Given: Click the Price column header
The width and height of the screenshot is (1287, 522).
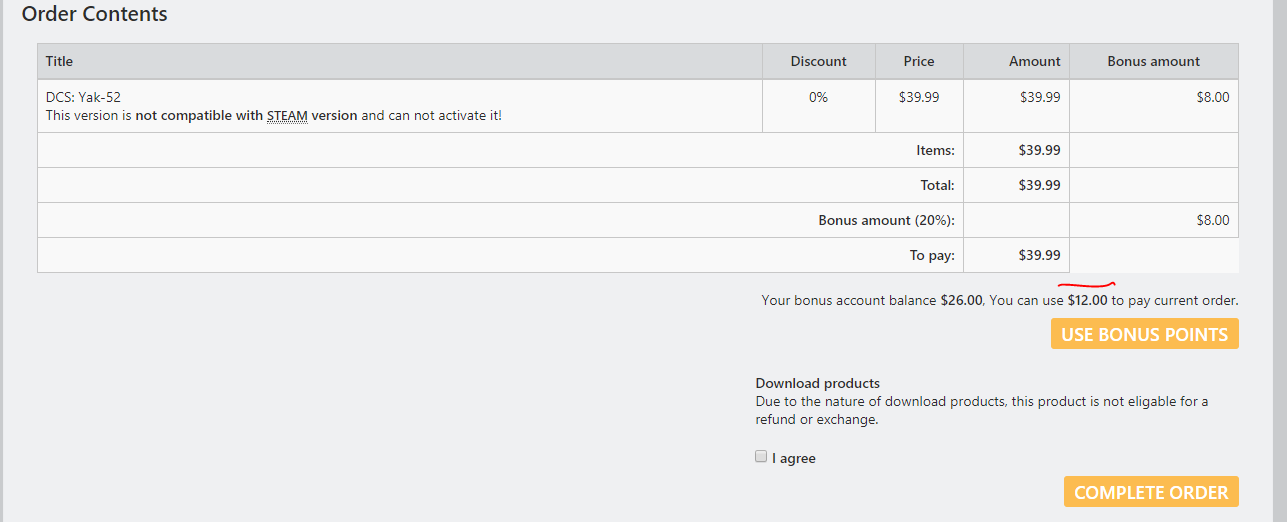Looking at the screenshot, I should coord(918,61).
